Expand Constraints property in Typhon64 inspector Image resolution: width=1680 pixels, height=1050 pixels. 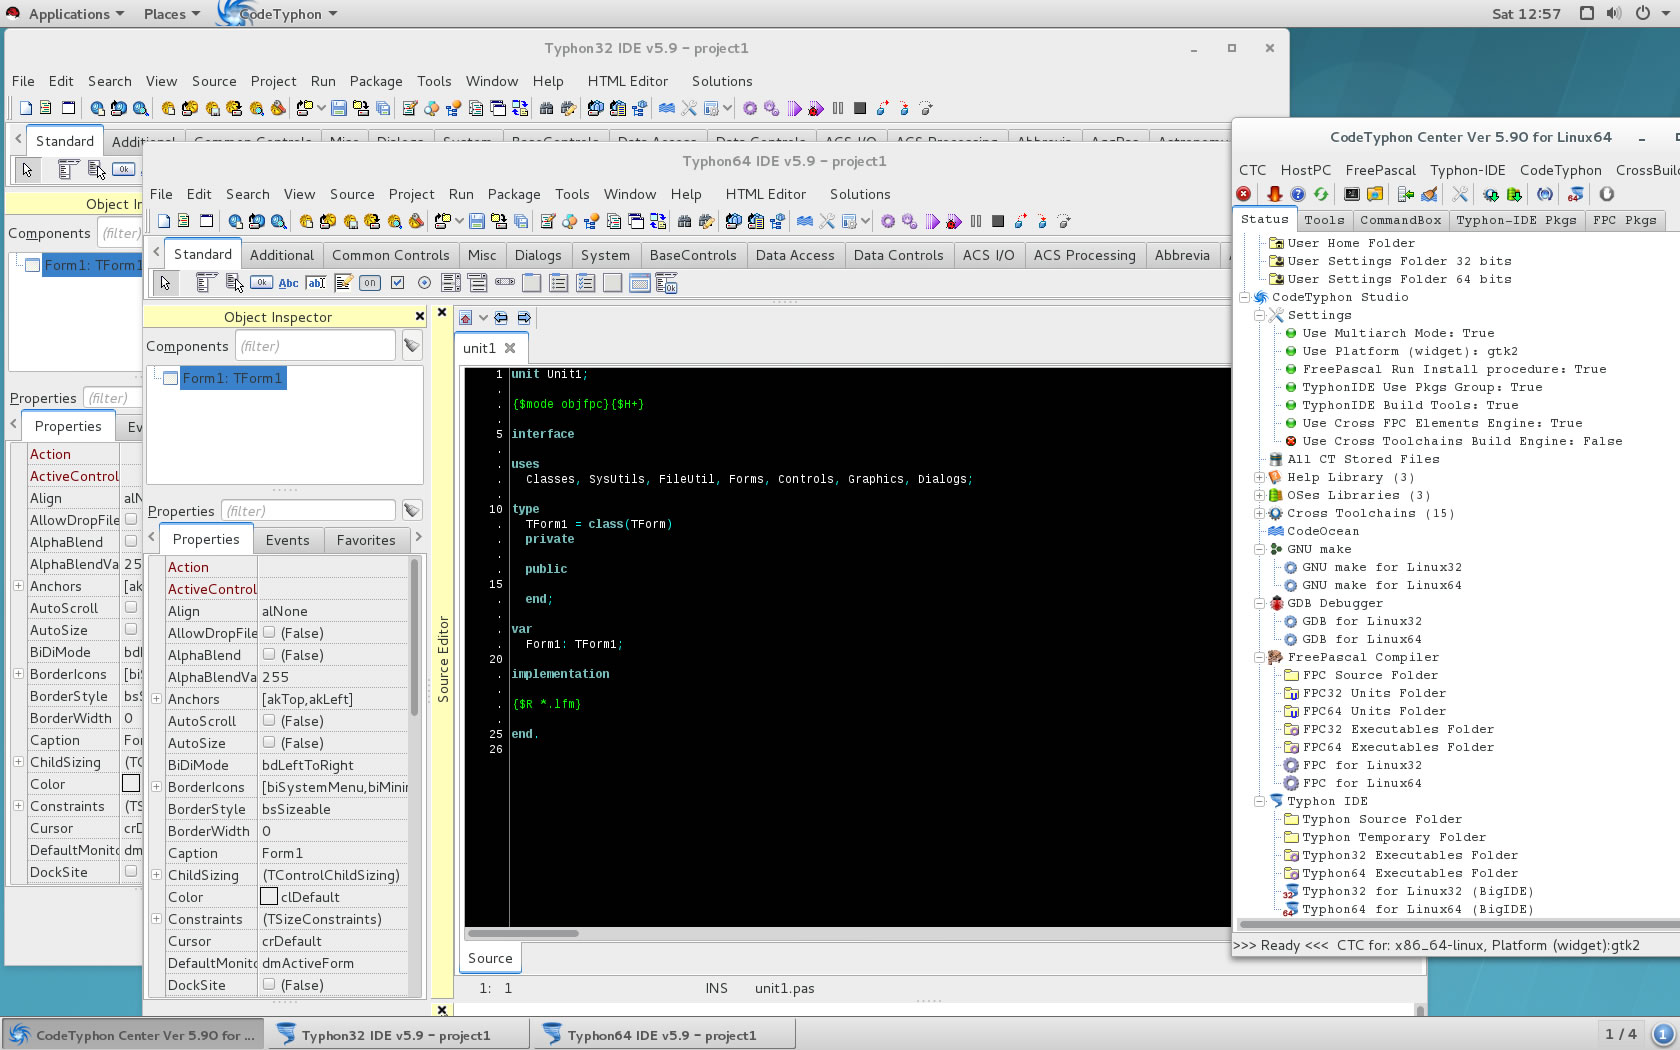click(x=156, y=919)
